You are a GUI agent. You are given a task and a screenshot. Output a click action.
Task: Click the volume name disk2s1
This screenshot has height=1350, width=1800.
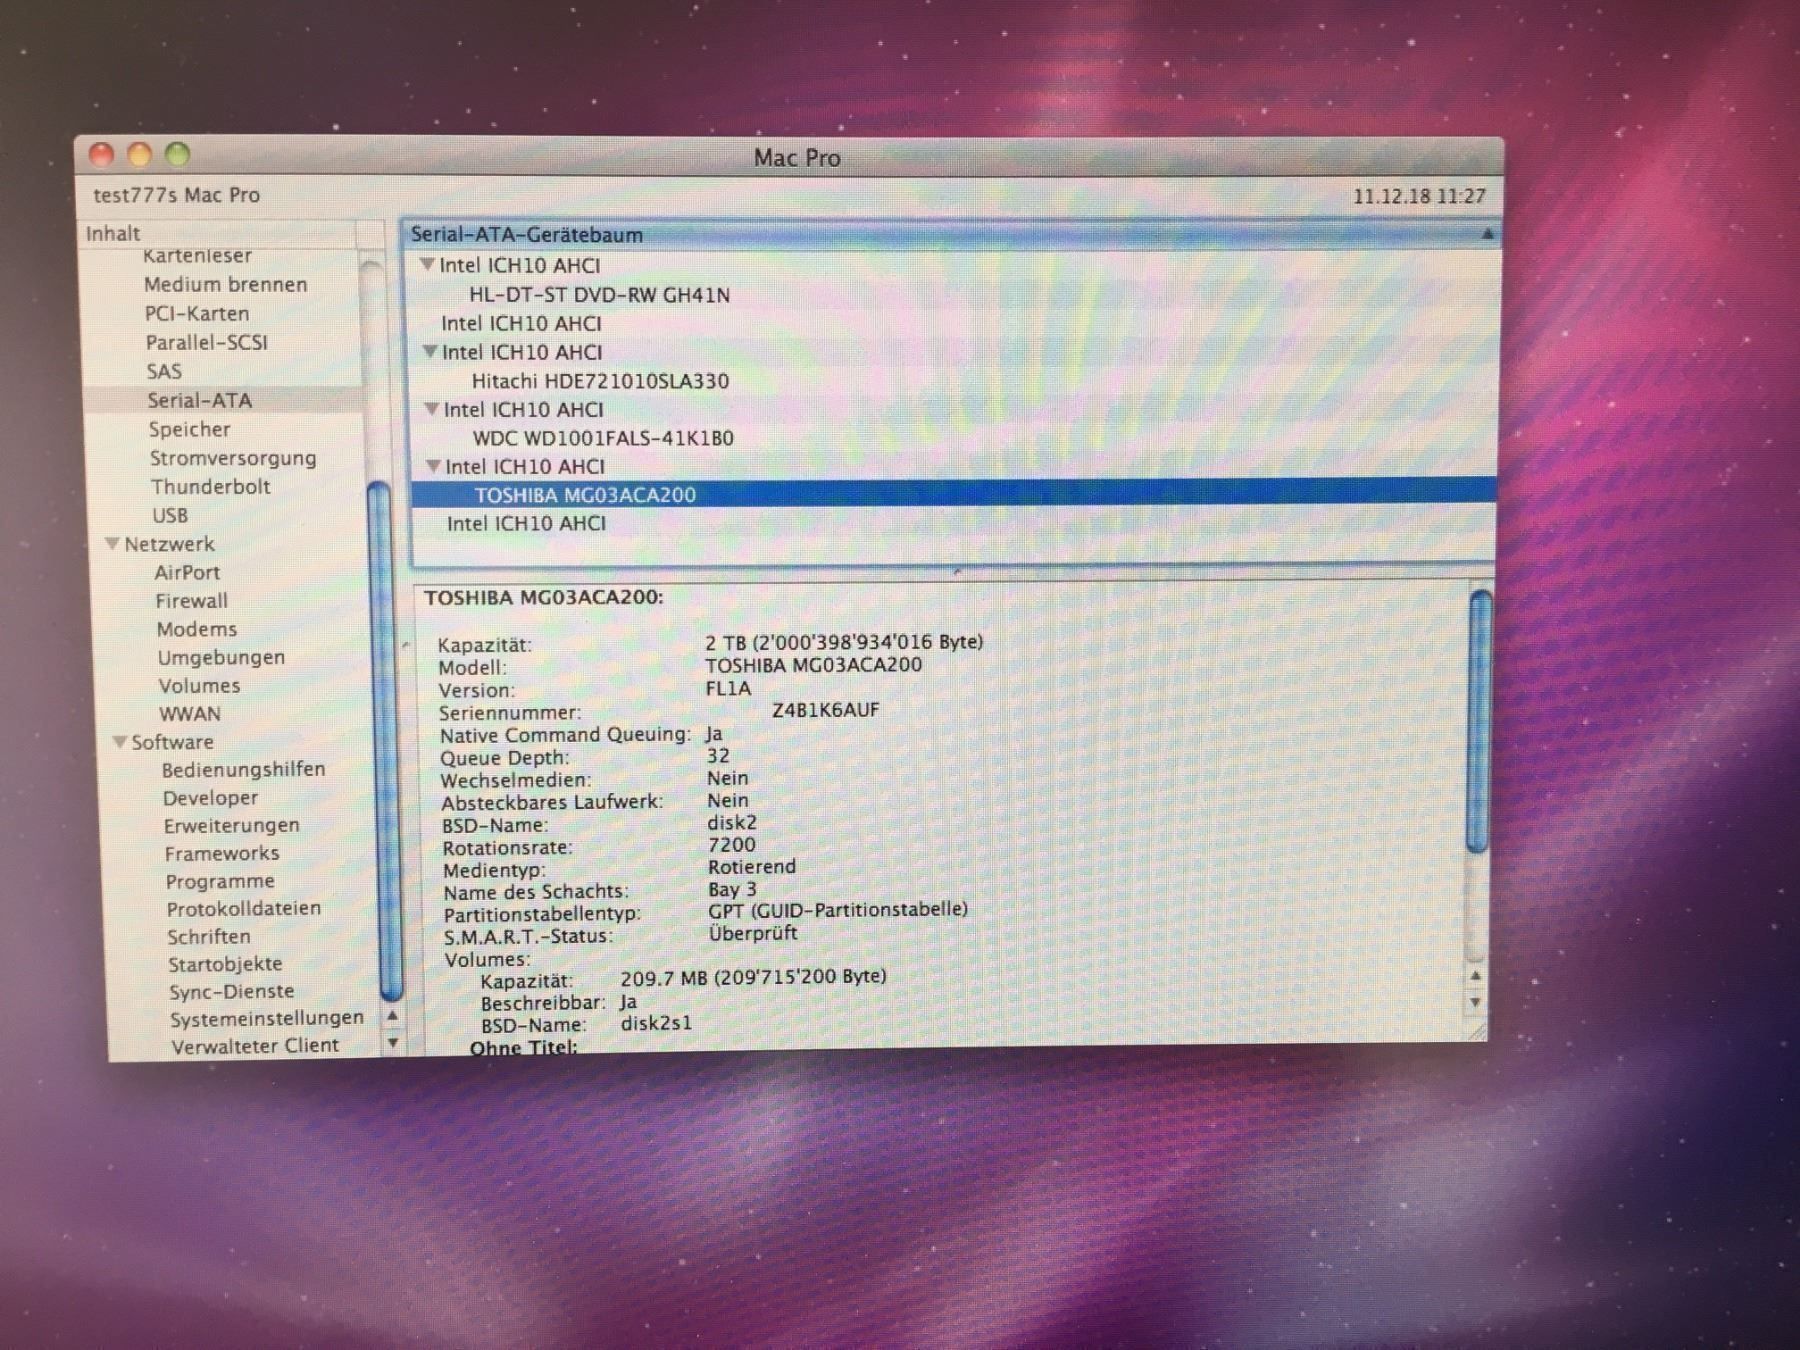[656, 1023]
